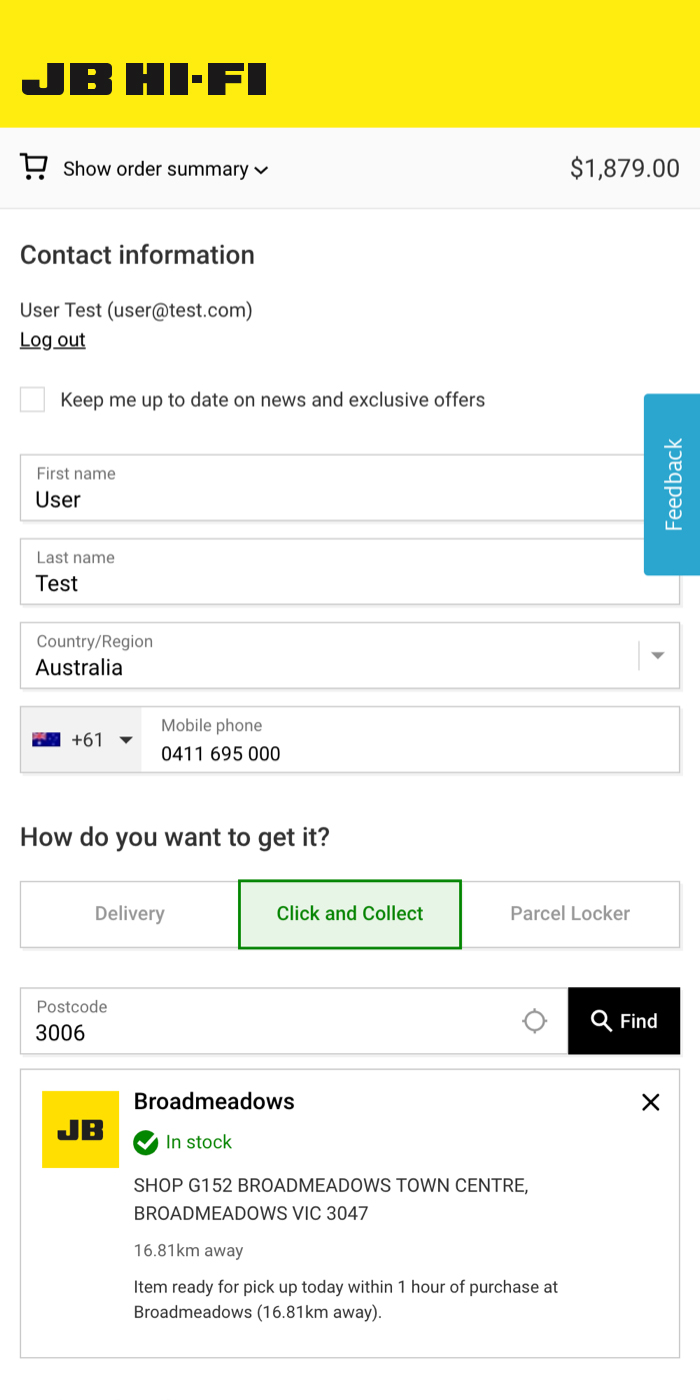Open the Feedback side tab

tap(672, 484)
